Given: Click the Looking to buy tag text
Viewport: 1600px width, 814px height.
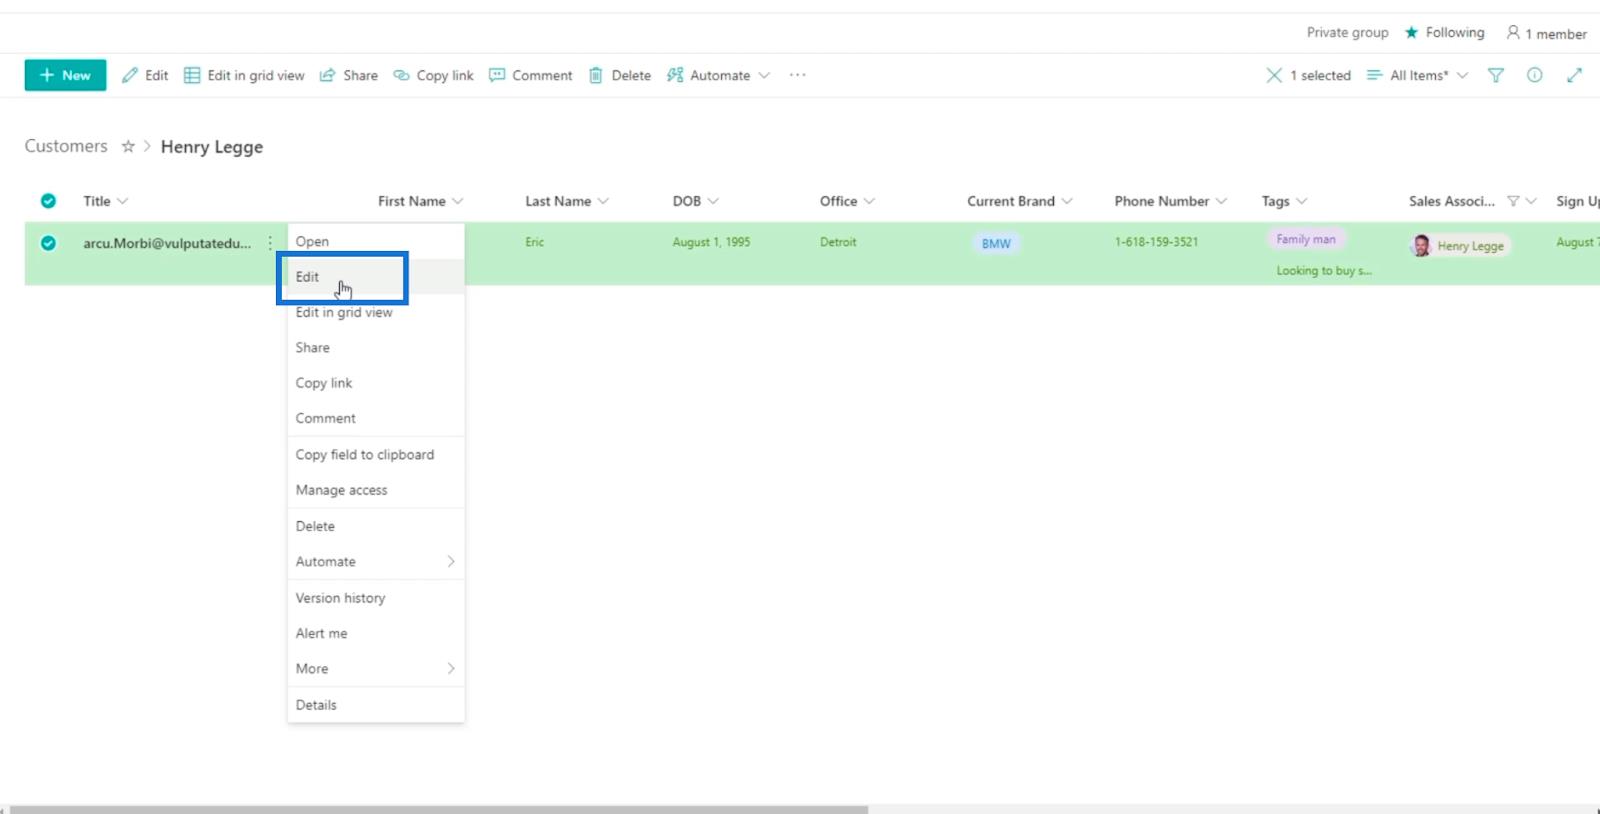Looking at the screenshot, I should (1324, 271).
